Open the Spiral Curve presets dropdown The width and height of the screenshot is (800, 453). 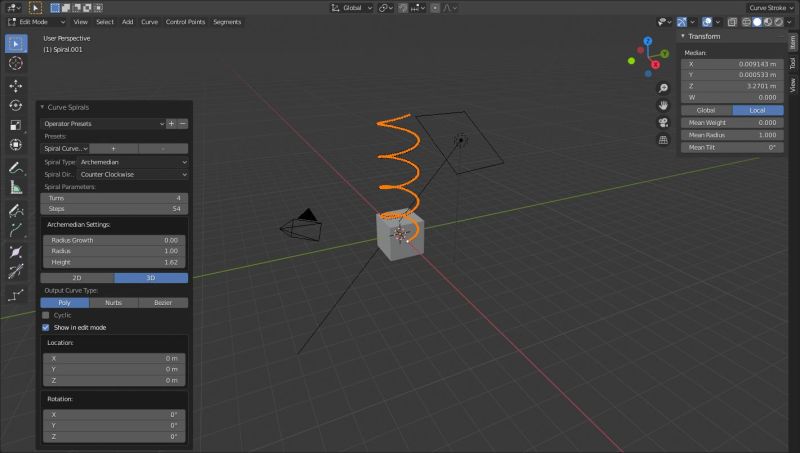point(65,148)
